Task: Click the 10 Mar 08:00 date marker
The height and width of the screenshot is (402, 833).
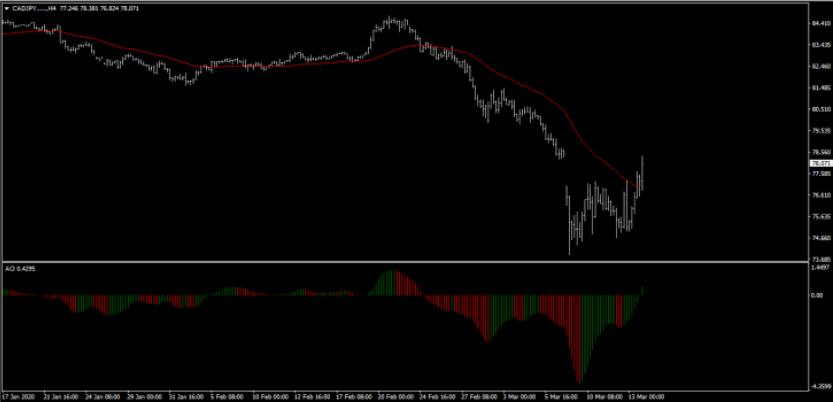Action: pos(605,395)
